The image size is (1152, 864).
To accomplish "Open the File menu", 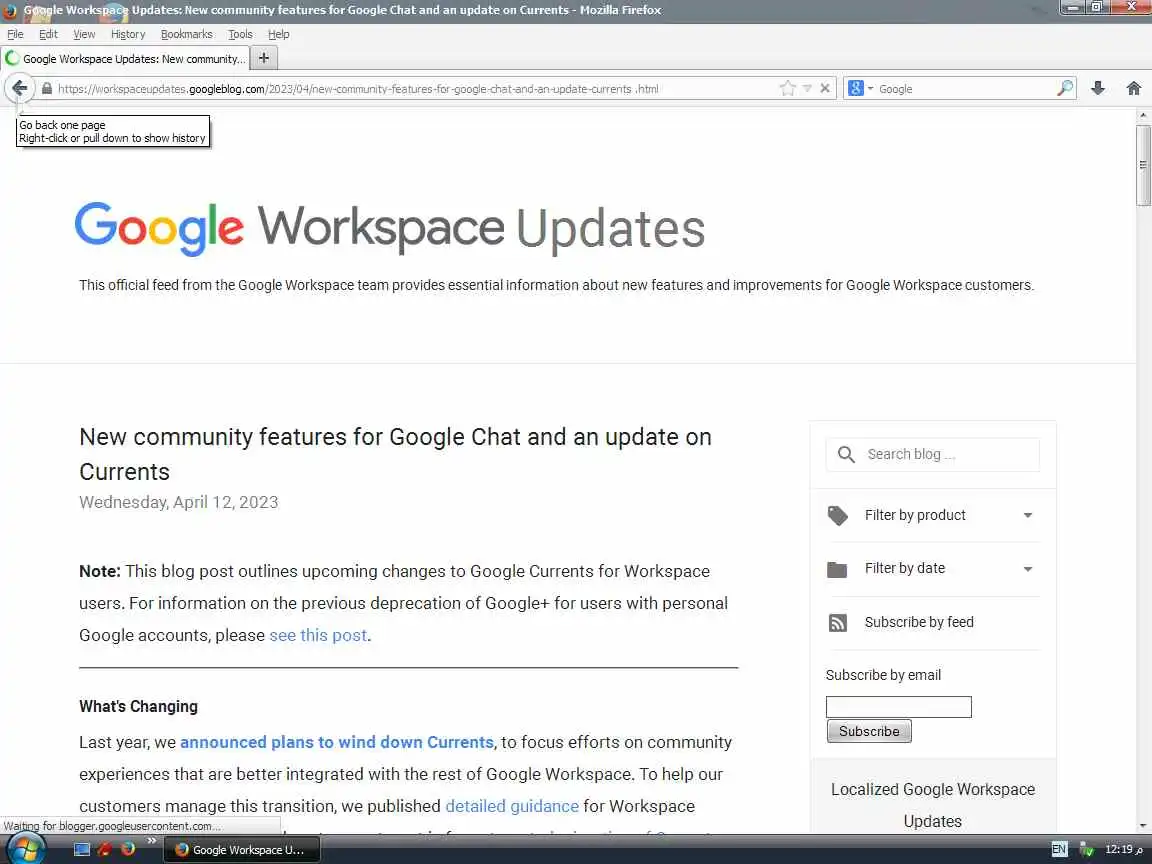I will [15, 34].
